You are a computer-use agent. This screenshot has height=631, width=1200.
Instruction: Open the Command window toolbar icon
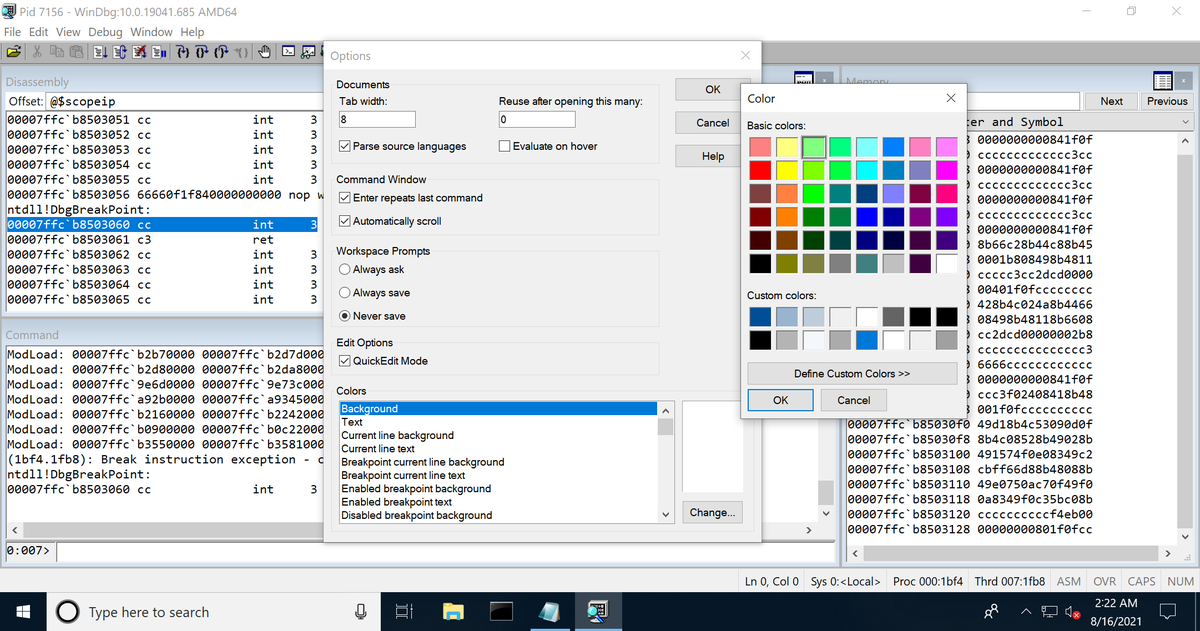pyautogui.click(x=289, y=51)
